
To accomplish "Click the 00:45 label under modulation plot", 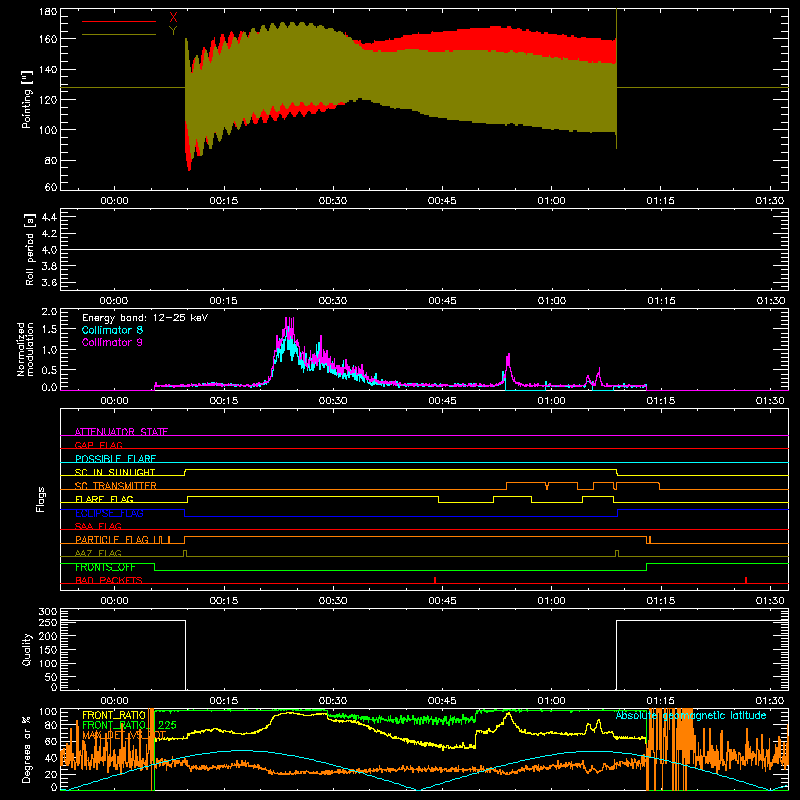I will 442,401.
